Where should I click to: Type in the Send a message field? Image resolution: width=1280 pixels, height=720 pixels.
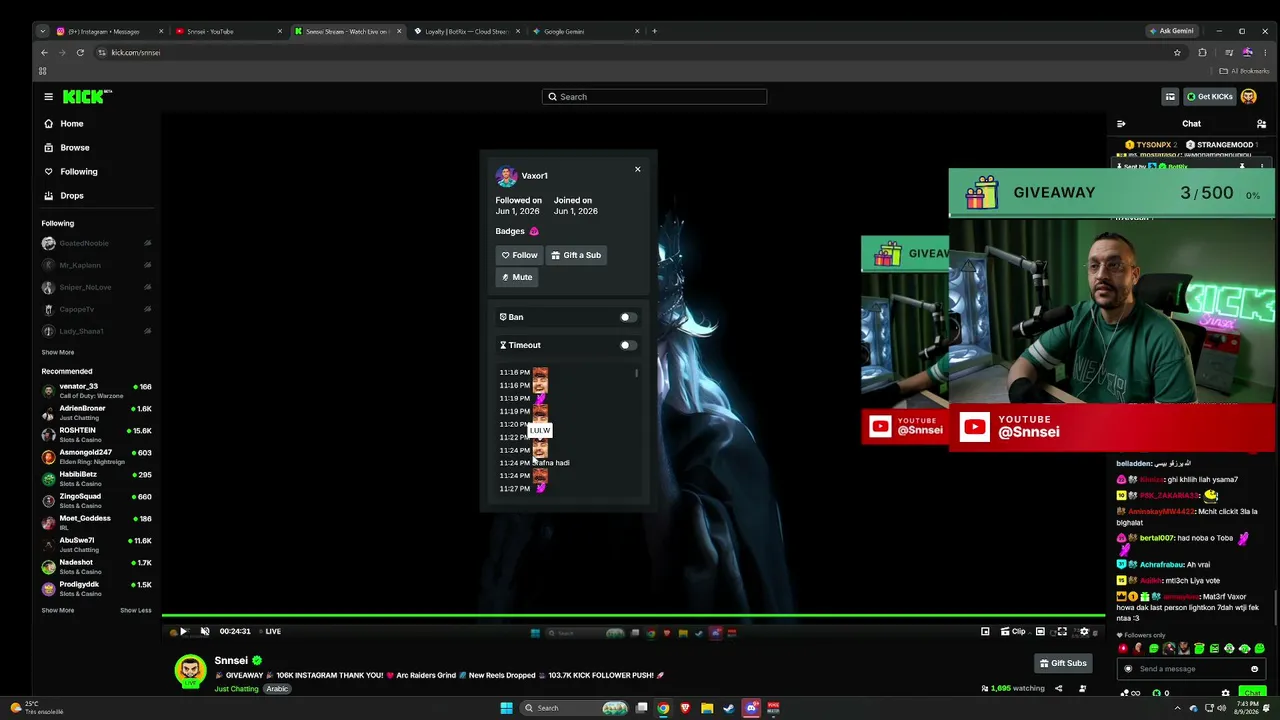tap(1190, 669)
